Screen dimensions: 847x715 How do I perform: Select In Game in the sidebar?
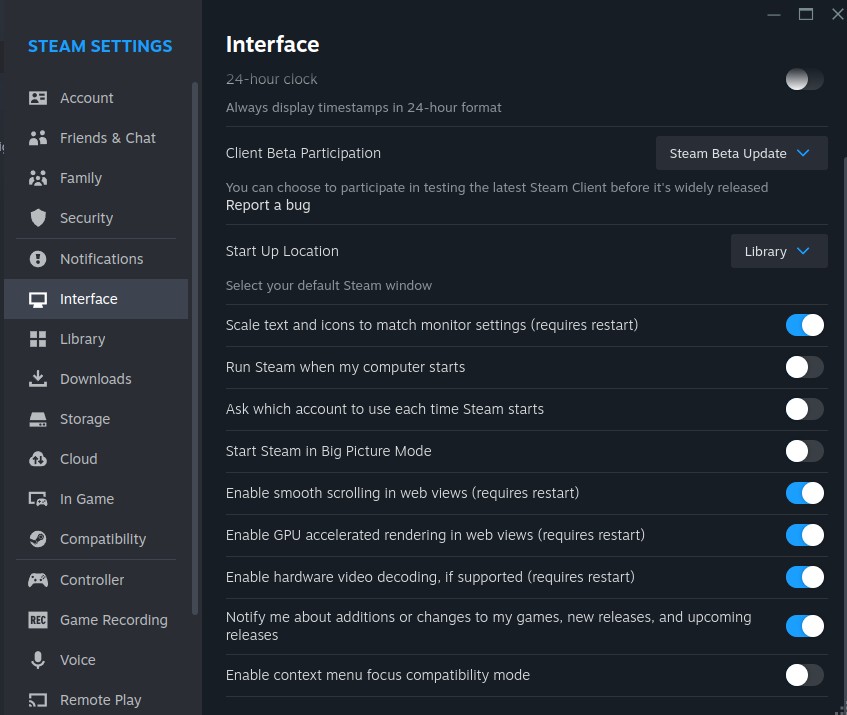(x=87, y=499)
